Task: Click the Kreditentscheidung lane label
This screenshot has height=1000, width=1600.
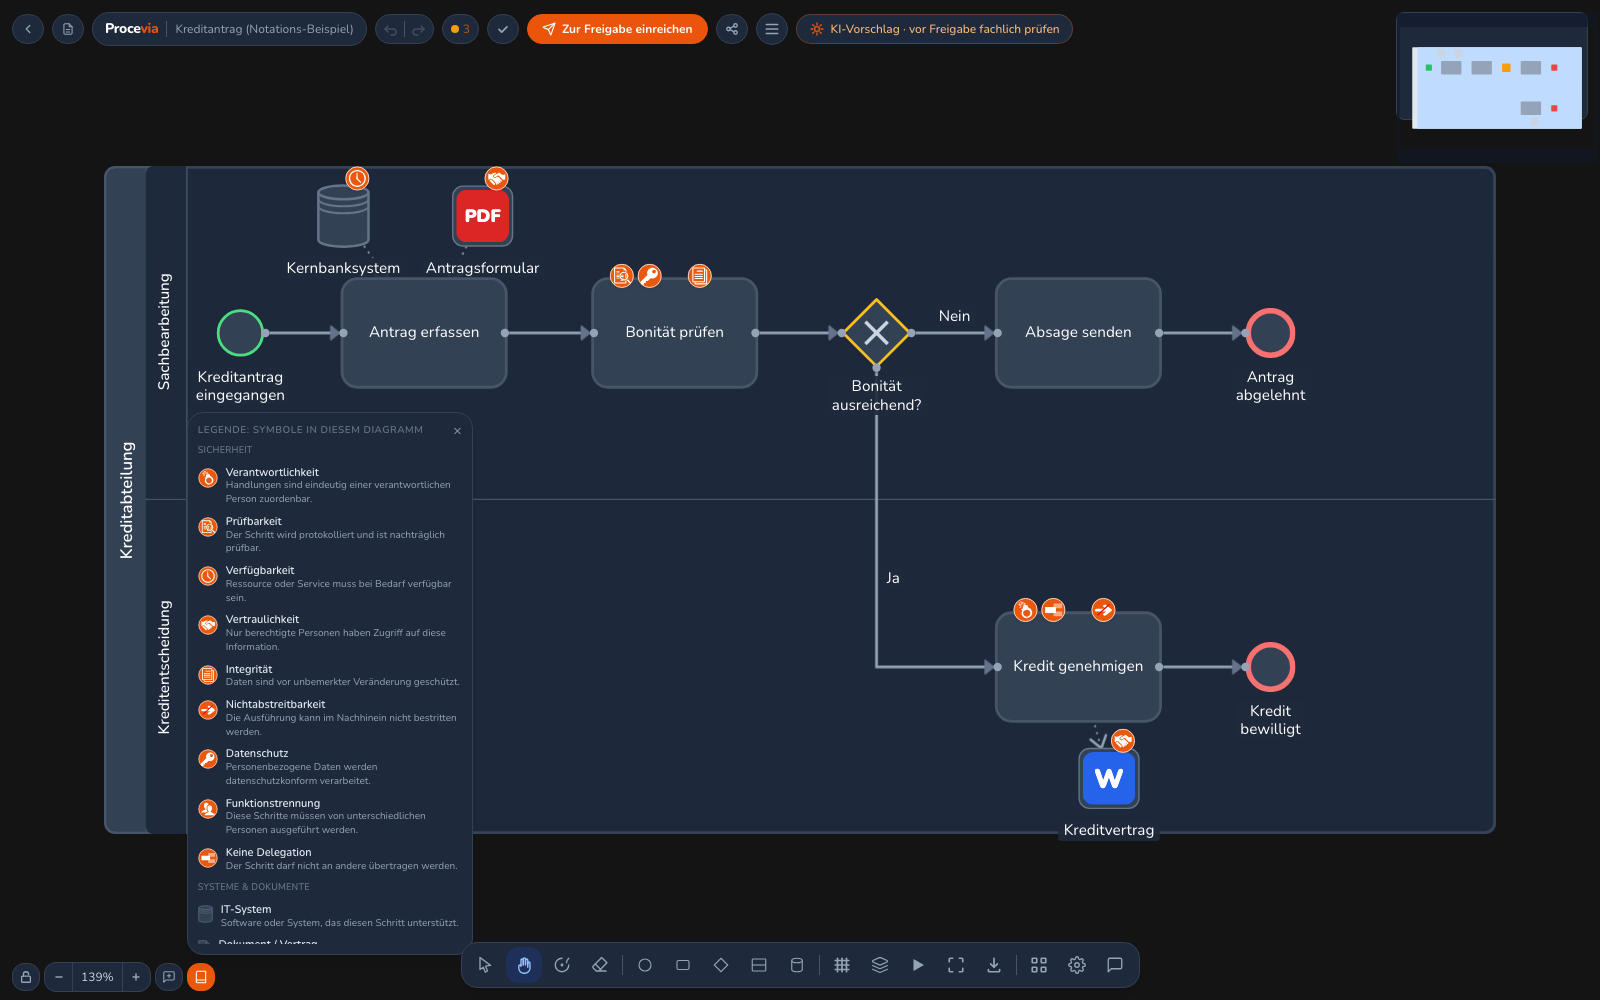Action: tap(165, 667)
